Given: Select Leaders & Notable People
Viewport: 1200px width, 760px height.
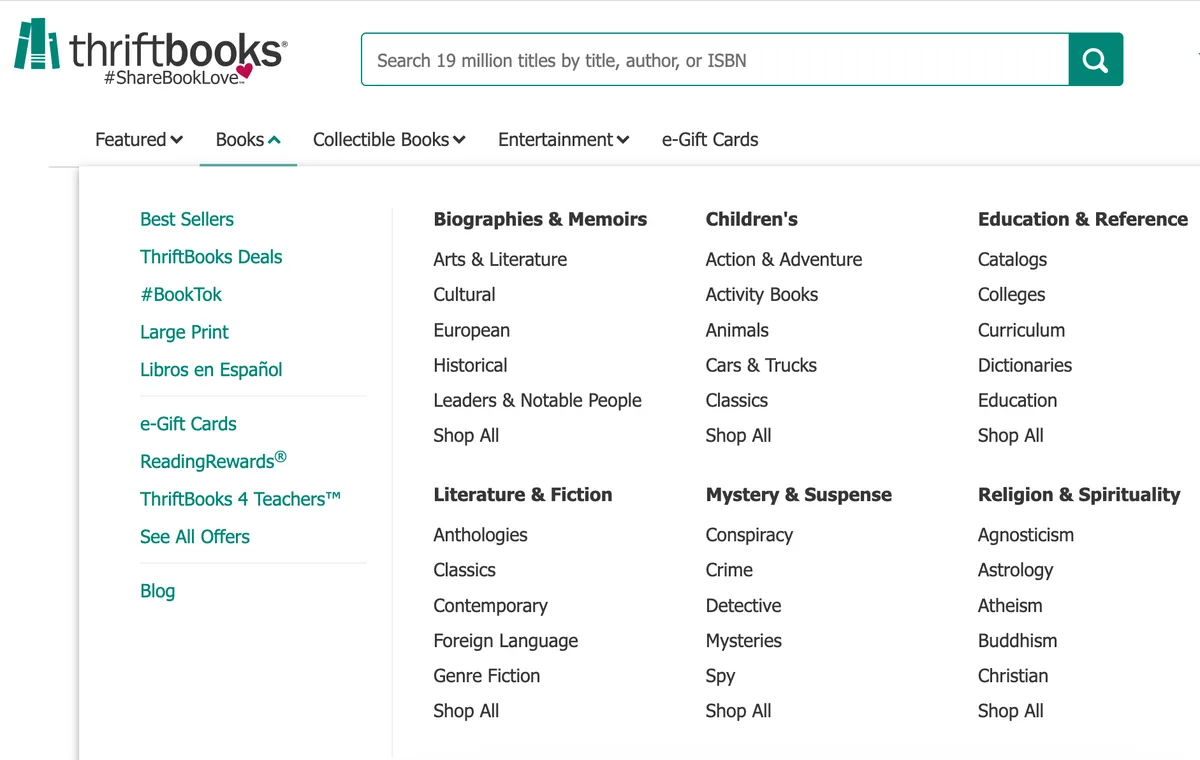Looking at the screenshot, I should [x=537, y=400].
